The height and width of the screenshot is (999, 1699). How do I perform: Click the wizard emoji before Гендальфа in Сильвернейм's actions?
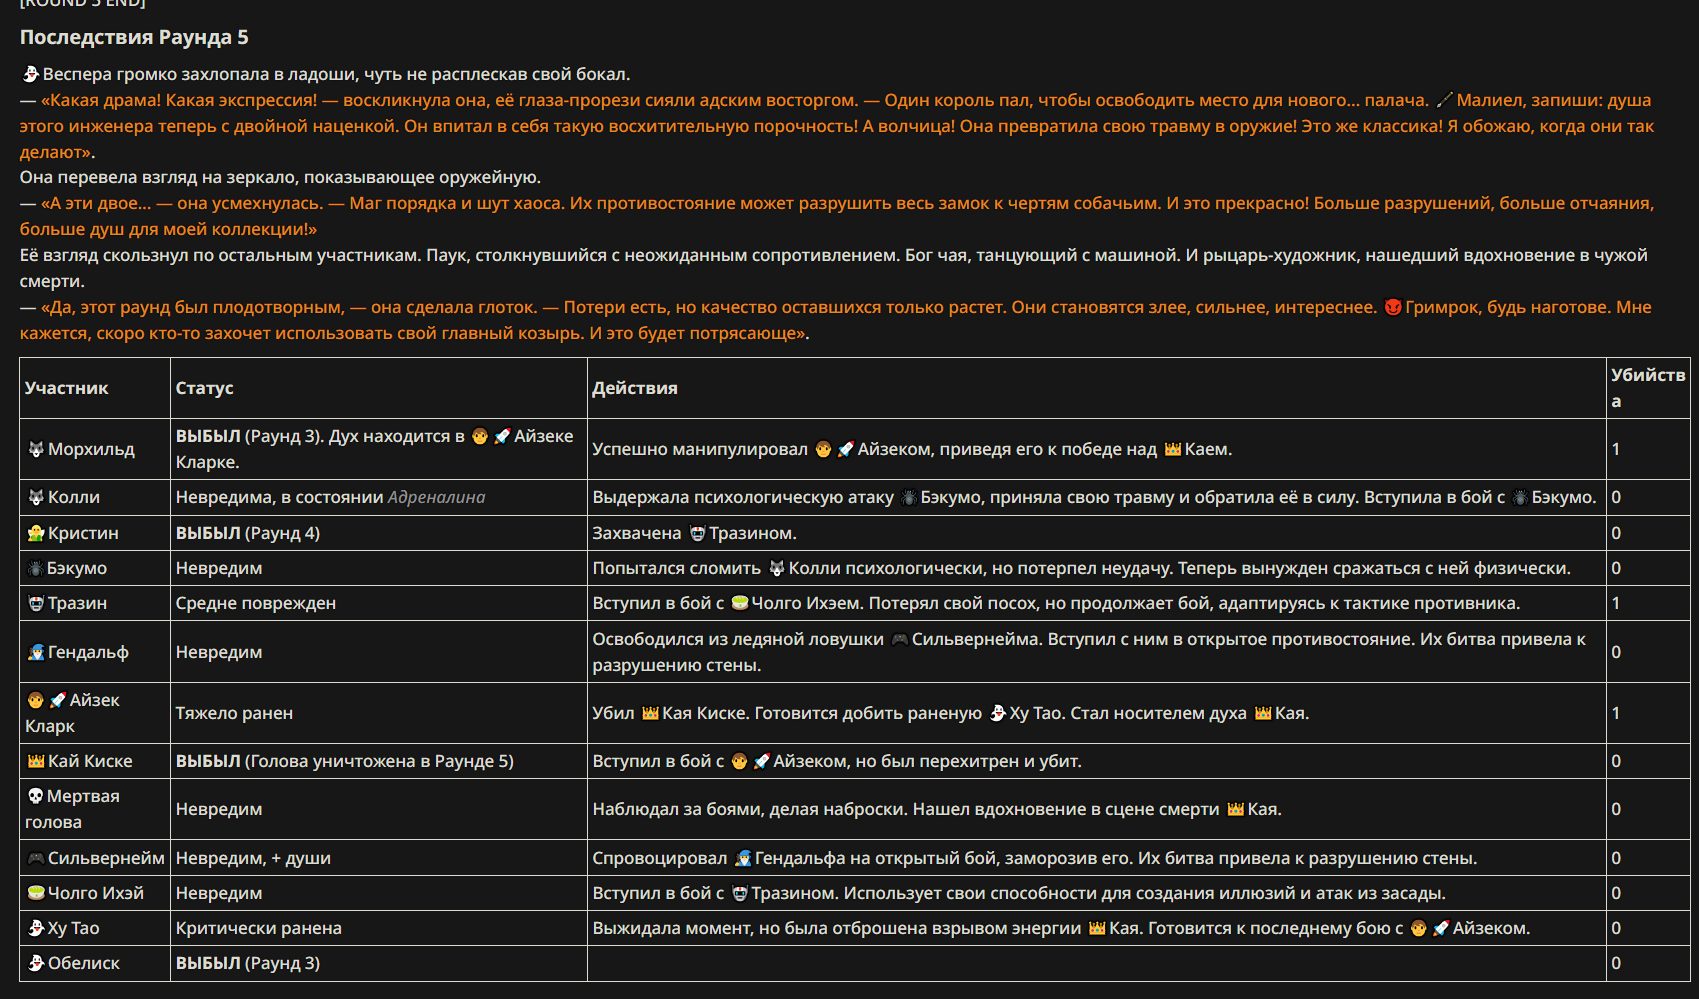coord(743,859)
